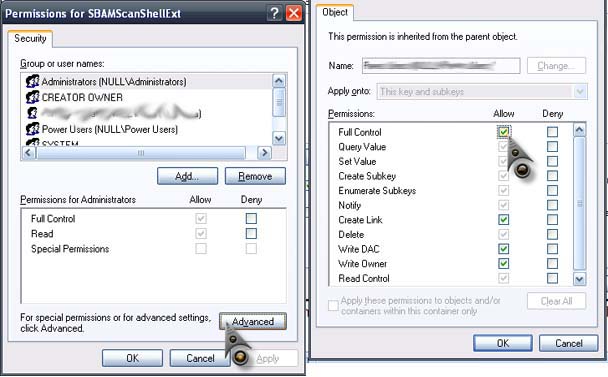The height and width of the screenshot is (377, 608).
Task: Toggle Allow for Enumerate Subkeys
Action: (503, 190)
